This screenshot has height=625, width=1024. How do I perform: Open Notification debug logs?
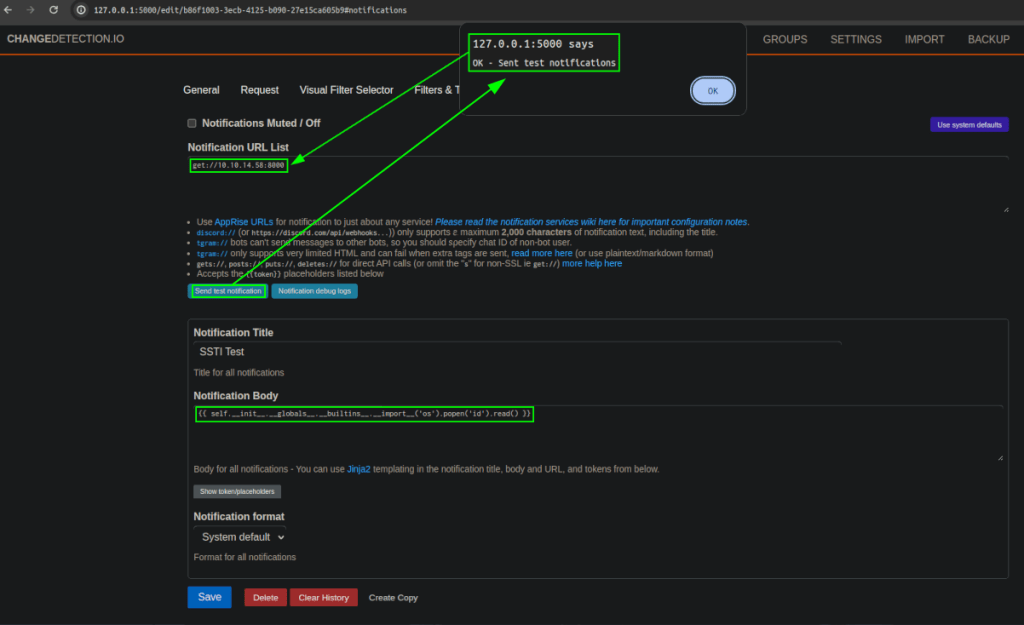tap(314, 291)
